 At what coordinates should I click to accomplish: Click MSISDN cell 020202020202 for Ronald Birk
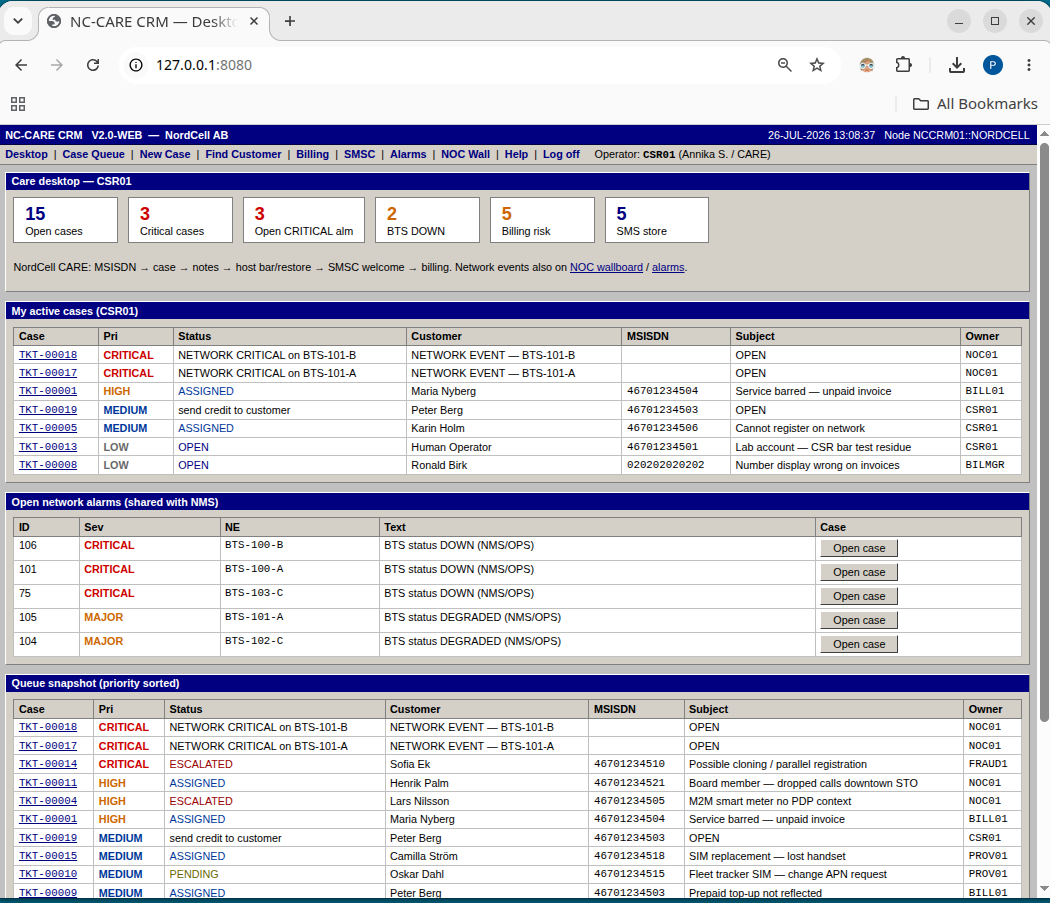click(x=676, y=465)
